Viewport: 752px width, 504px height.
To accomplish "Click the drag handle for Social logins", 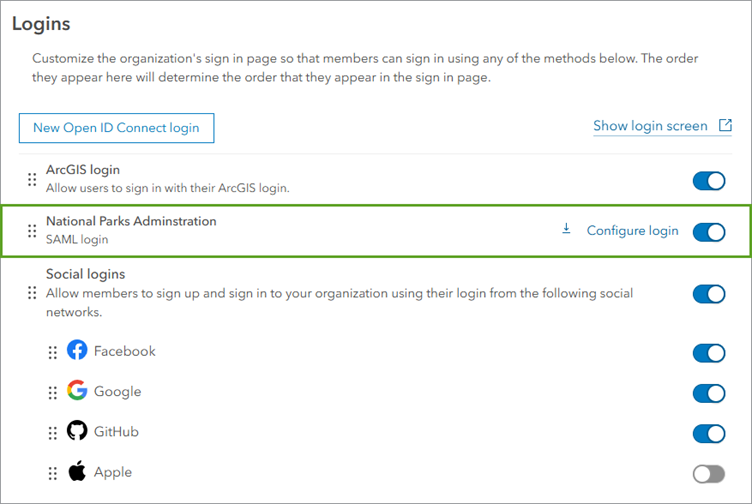I will pos(32,293).
